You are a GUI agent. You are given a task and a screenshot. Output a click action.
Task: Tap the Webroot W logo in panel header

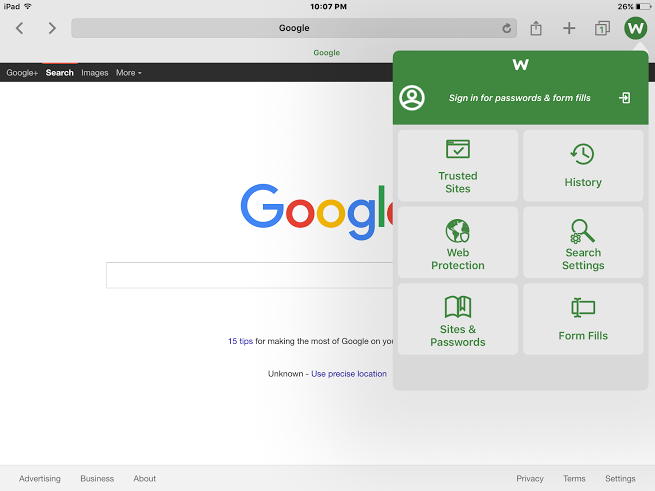[x=520, y=64]
